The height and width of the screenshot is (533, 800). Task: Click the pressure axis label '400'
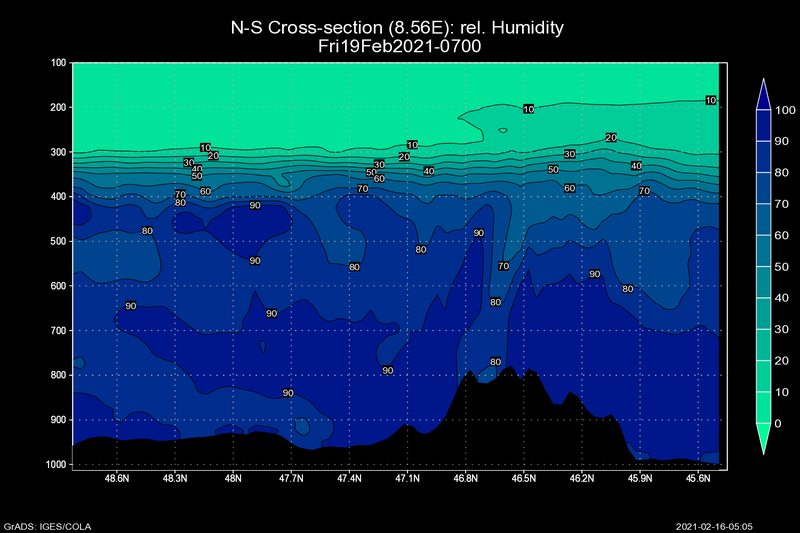[59, 196]
